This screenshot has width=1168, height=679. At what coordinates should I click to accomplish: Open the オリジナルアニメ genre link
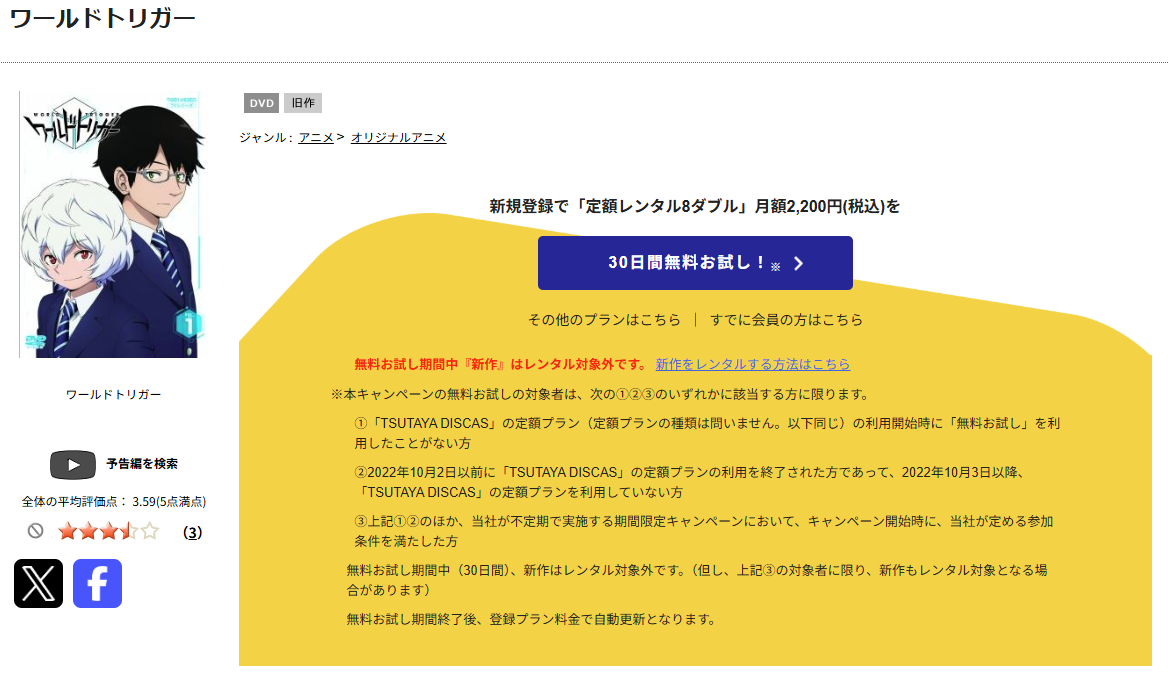coord(399,138)
